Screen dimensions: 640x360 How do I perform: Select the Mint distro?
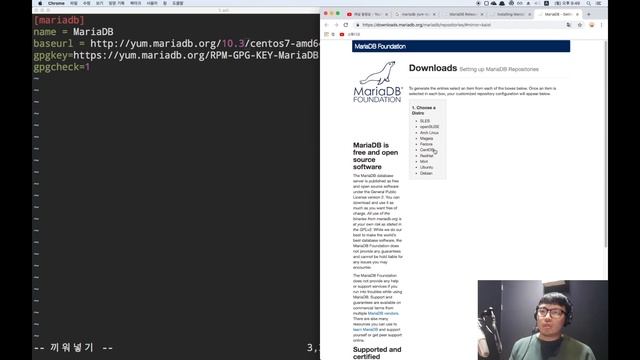[424, 162]
